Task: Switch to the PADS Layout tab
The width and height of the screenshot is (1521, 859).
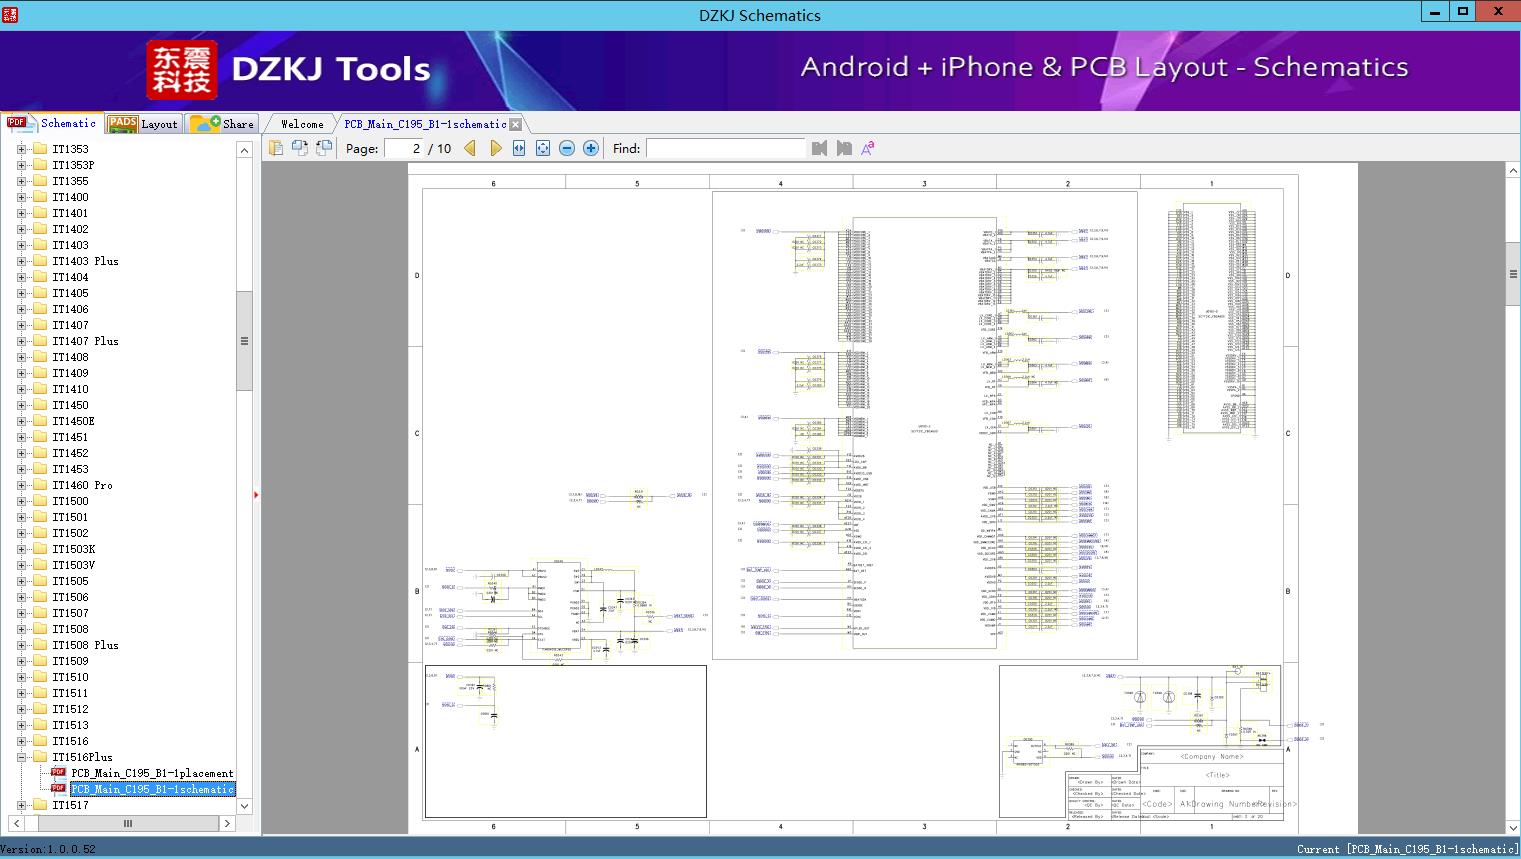Action: [x=143, y=124]
